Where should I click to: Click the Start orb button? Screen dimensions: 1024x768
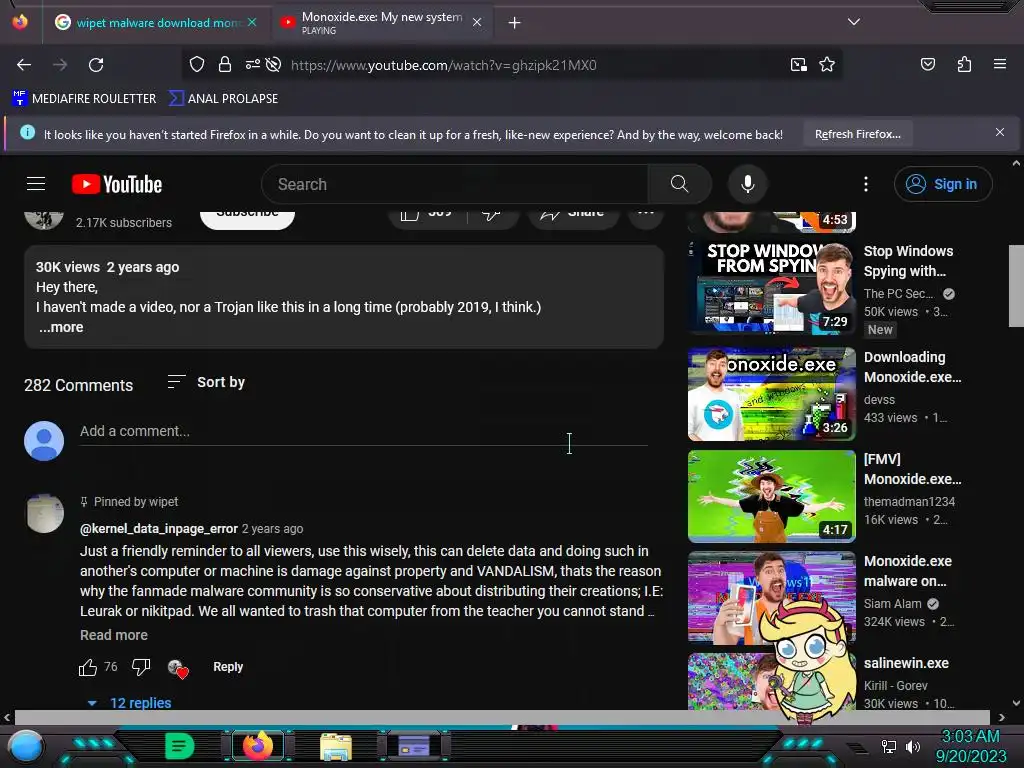pyautogui.click(x=26, y=746)
